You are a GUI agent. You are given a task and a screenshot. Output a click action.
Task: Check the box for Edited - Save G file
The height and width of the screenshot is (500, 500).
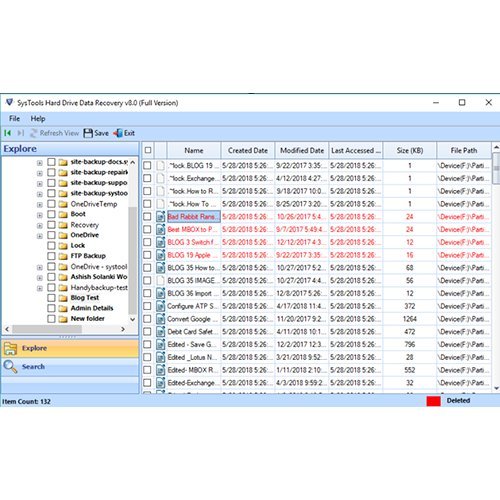[x=147, y=344]
